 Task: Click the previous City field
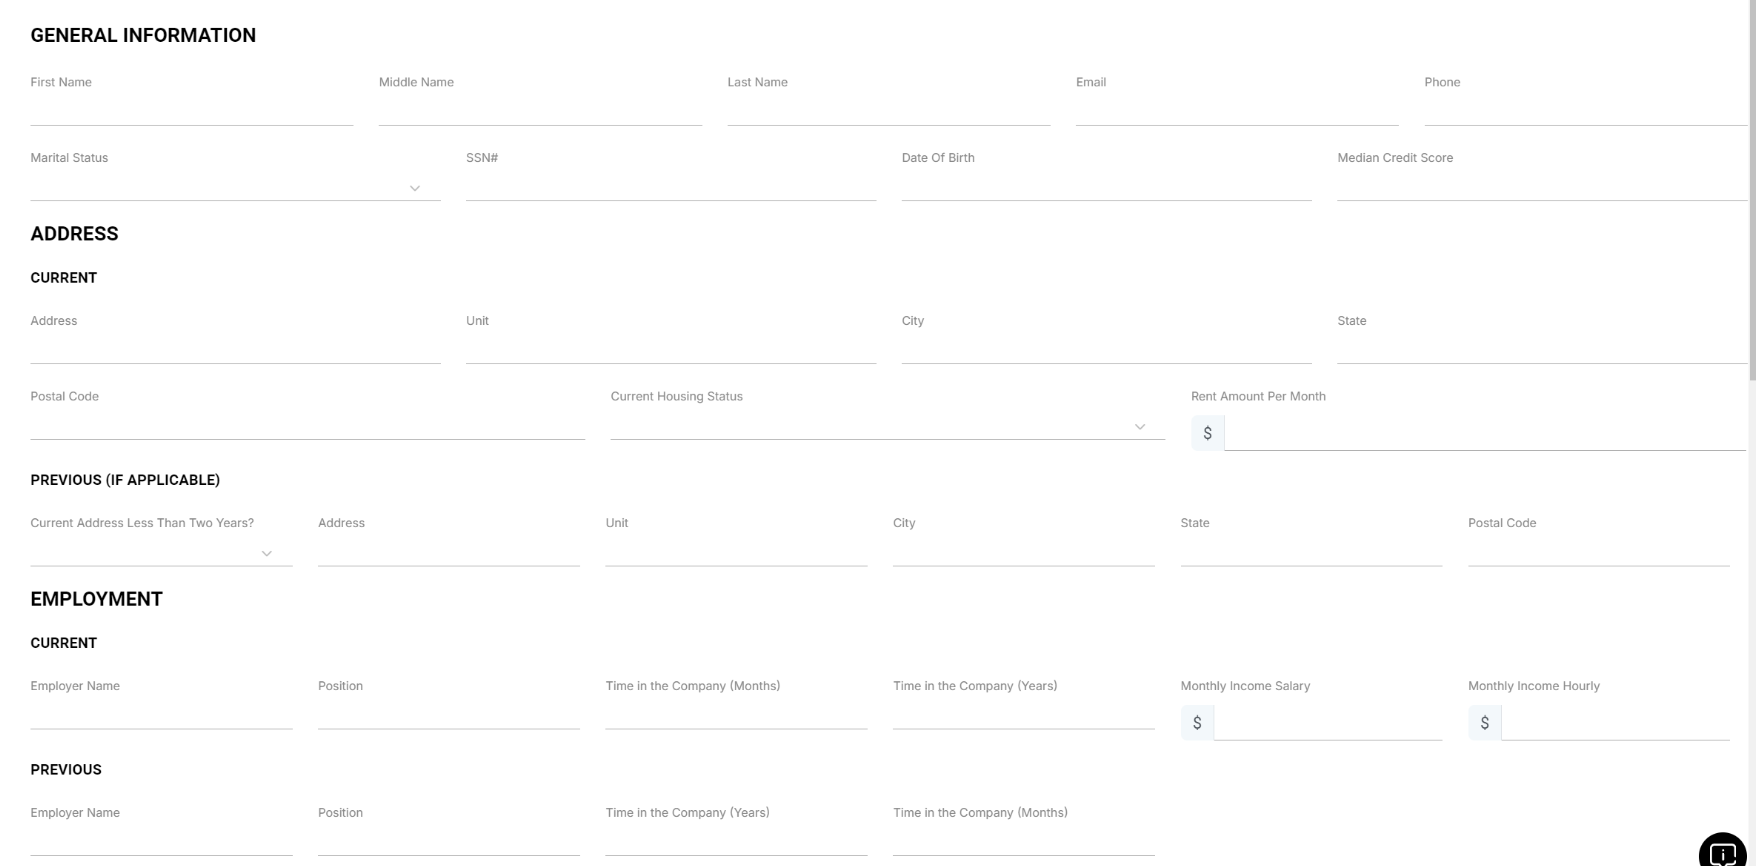pos(1024,553)
